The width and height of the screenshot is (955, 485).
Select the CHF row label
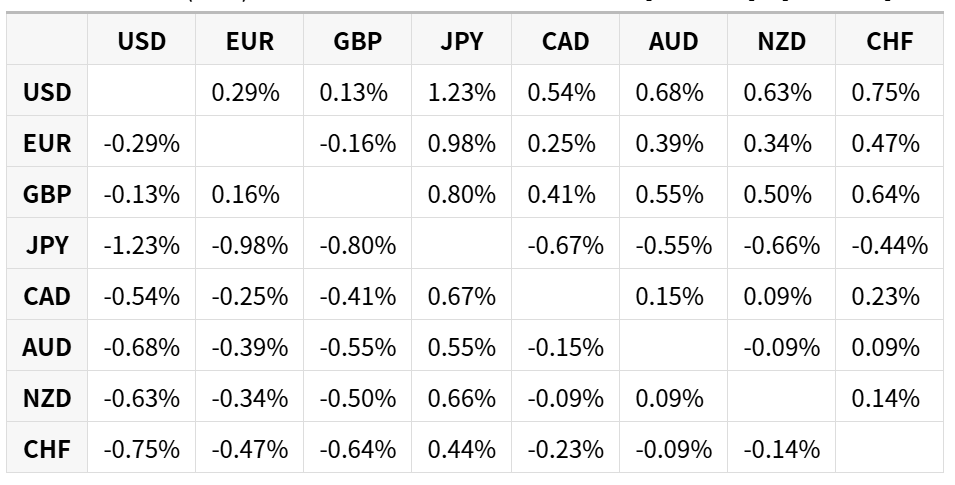[x=47, y=448]
